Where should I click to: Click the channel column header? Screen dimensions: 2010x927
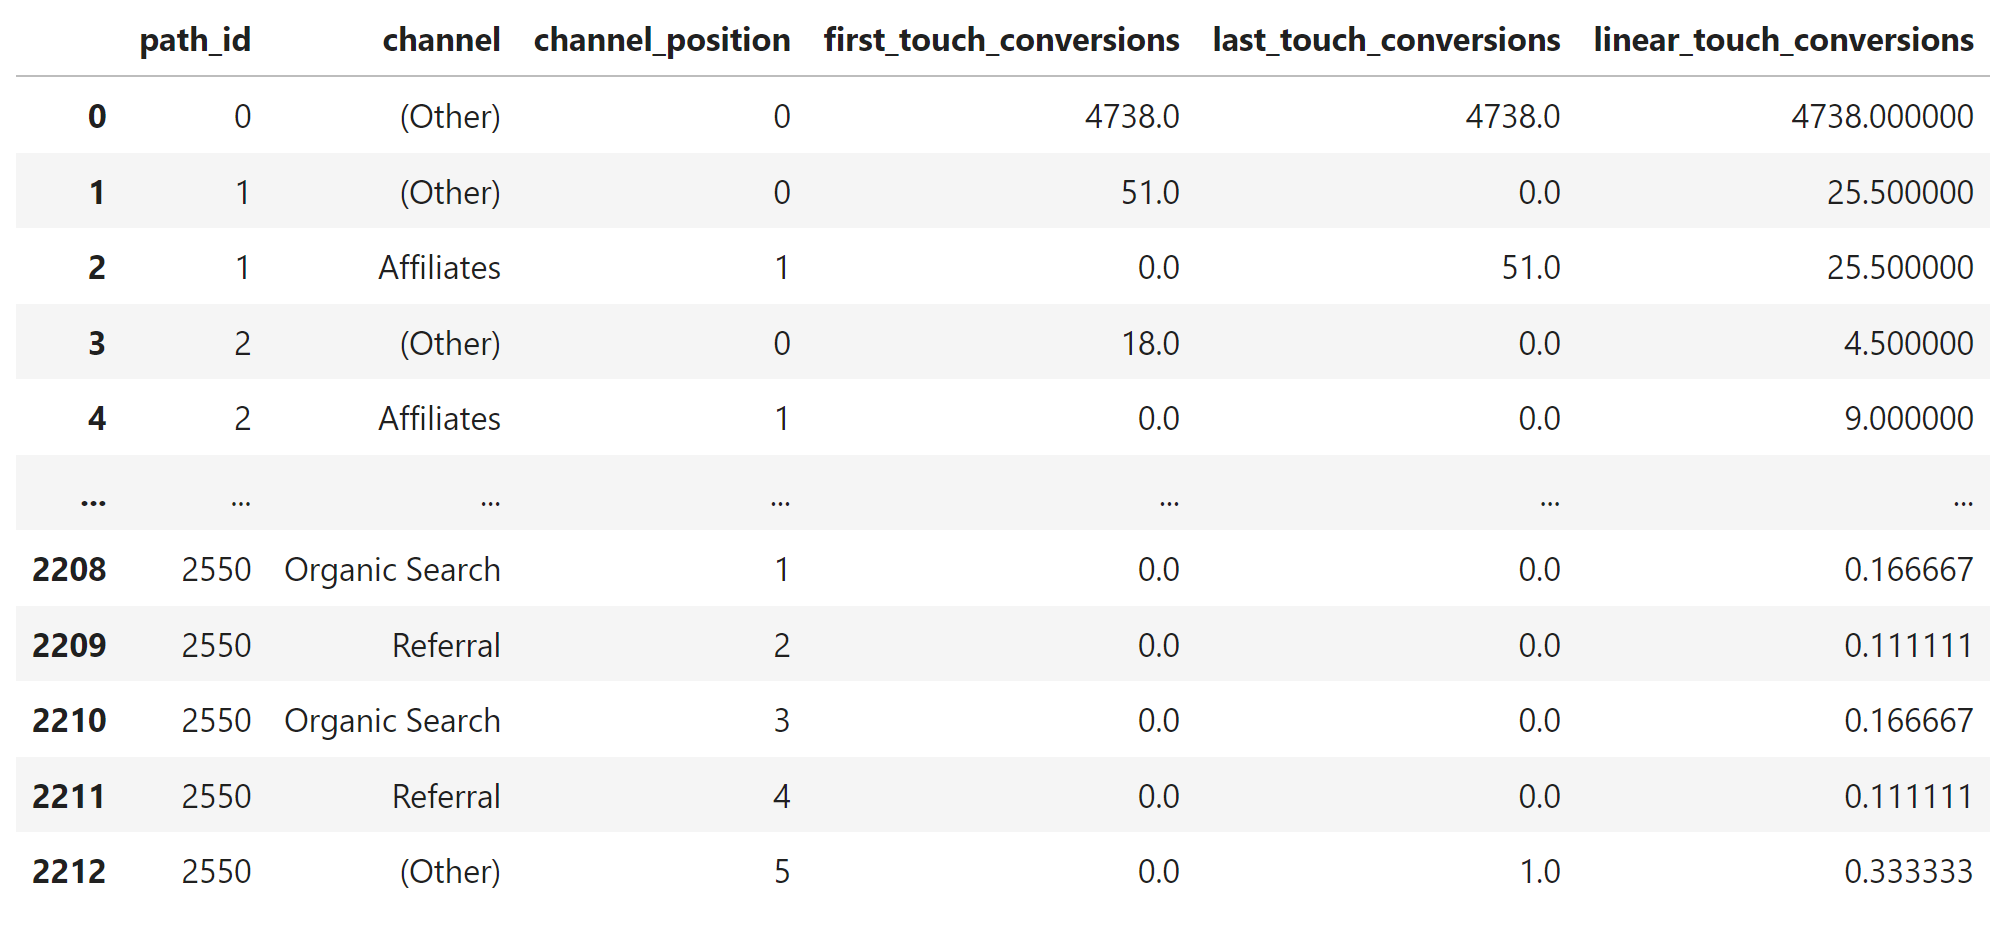(x=441, y=40)
